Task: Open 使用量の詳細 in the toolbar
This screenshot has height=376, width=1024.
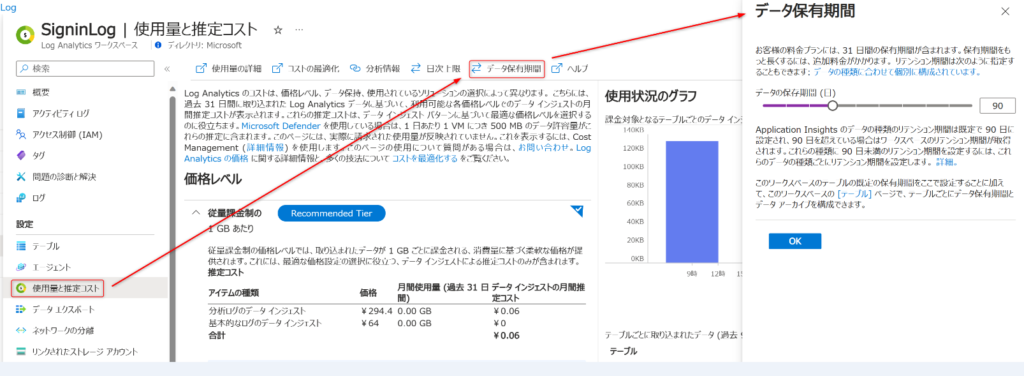Action: (x=229, y=69)
